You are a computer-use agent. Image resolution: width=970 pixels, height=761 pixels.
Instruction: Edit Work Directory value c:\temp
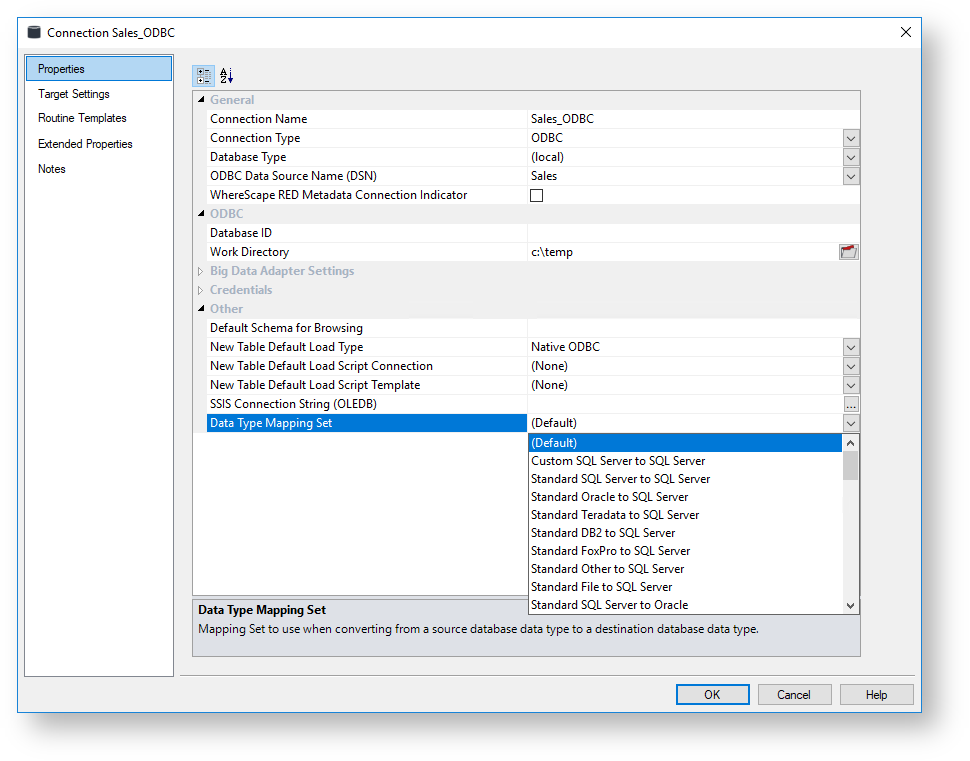(x=683, y=252)
